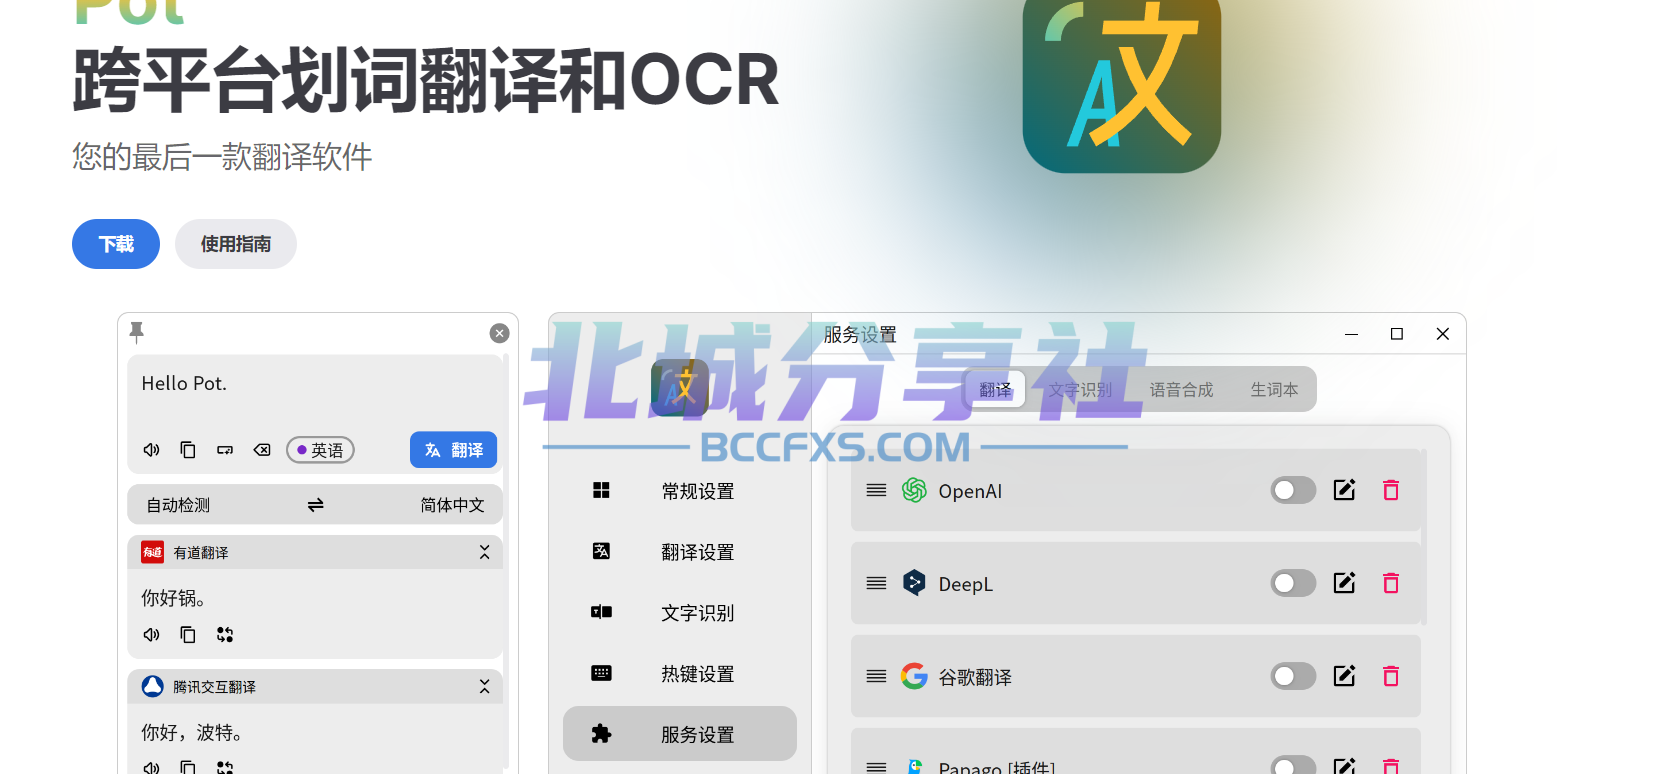The image size is (1674, 774).
Task: Switch to the 生词本 services tab
Action: (x=1274, y=390)
